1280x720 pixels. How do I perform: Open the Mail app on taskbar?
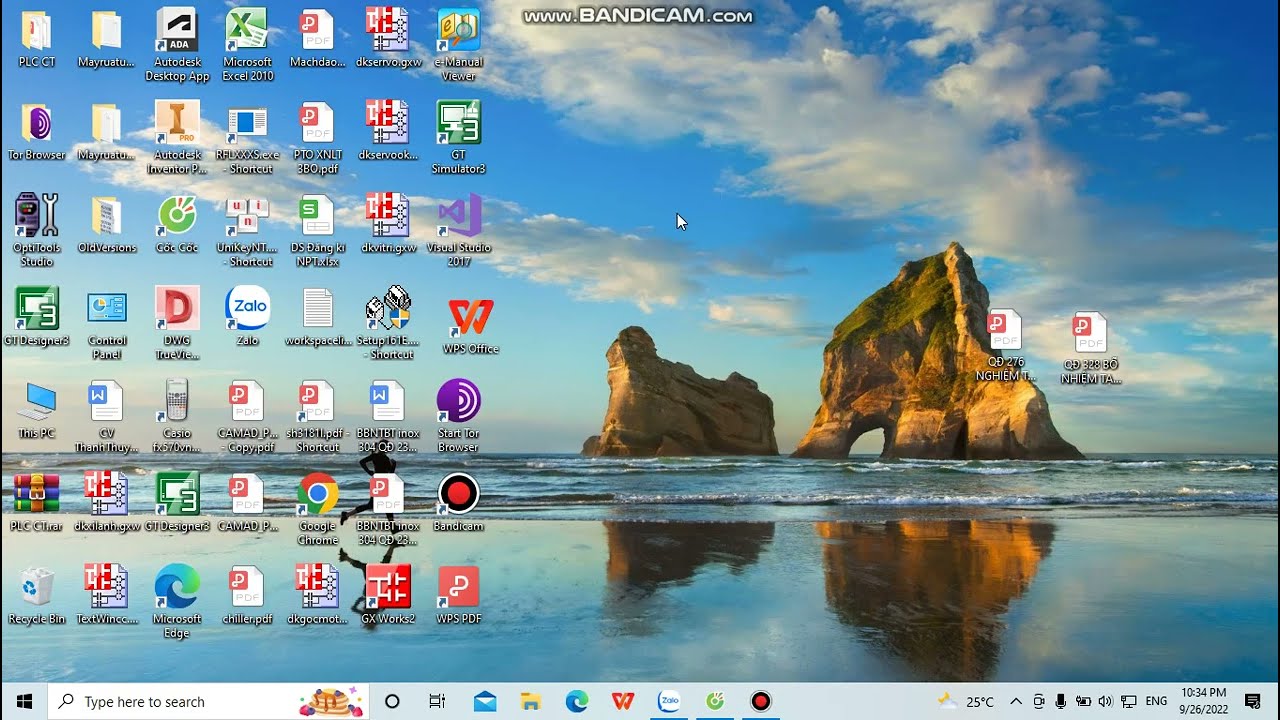[485, 701]
